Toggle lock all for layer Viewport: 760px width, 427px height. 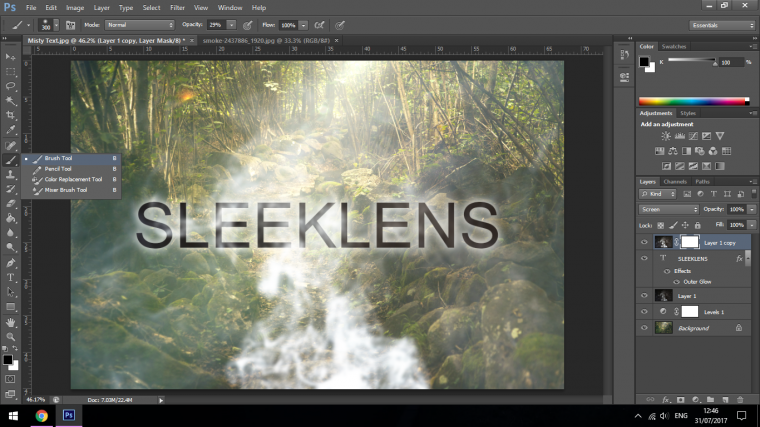click(x=697, y=225)
